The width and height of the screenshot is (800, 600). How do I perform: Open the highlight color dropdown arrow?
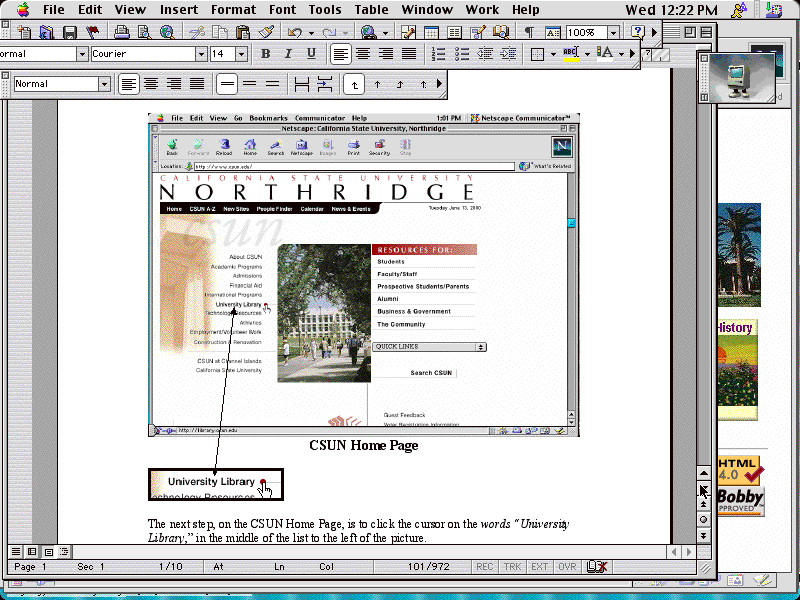[x=587, y=54]
